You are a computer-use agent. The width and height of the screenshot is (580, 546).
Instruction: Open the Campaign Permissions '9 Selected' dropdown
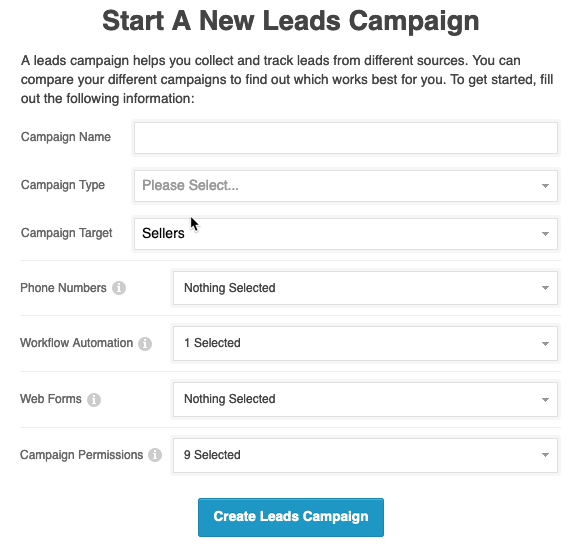pos(365,455)
